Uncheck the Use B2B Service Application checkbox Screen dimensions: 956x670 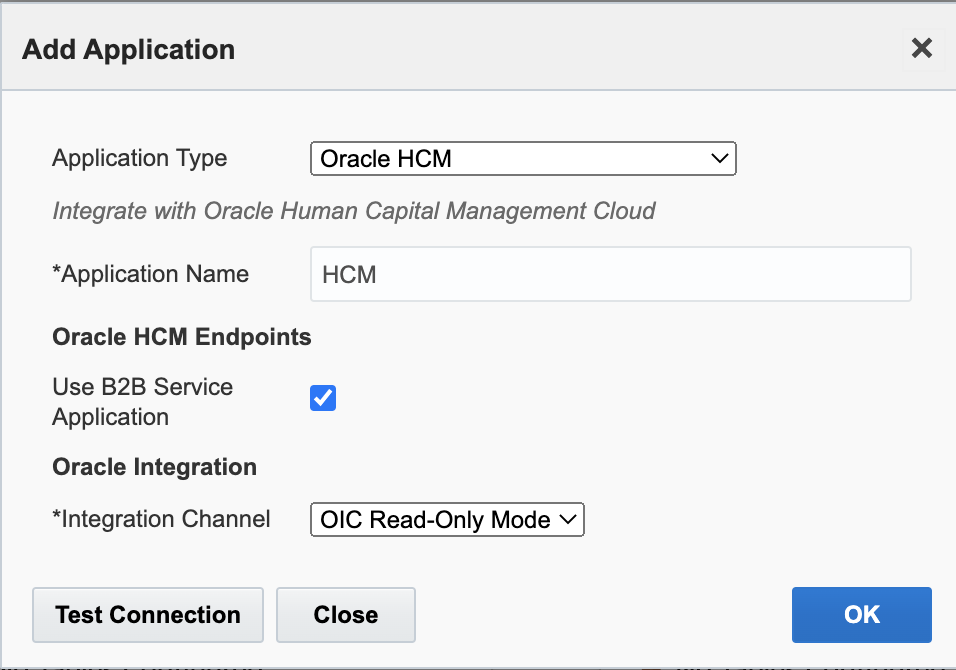click(x=323, y=399)
